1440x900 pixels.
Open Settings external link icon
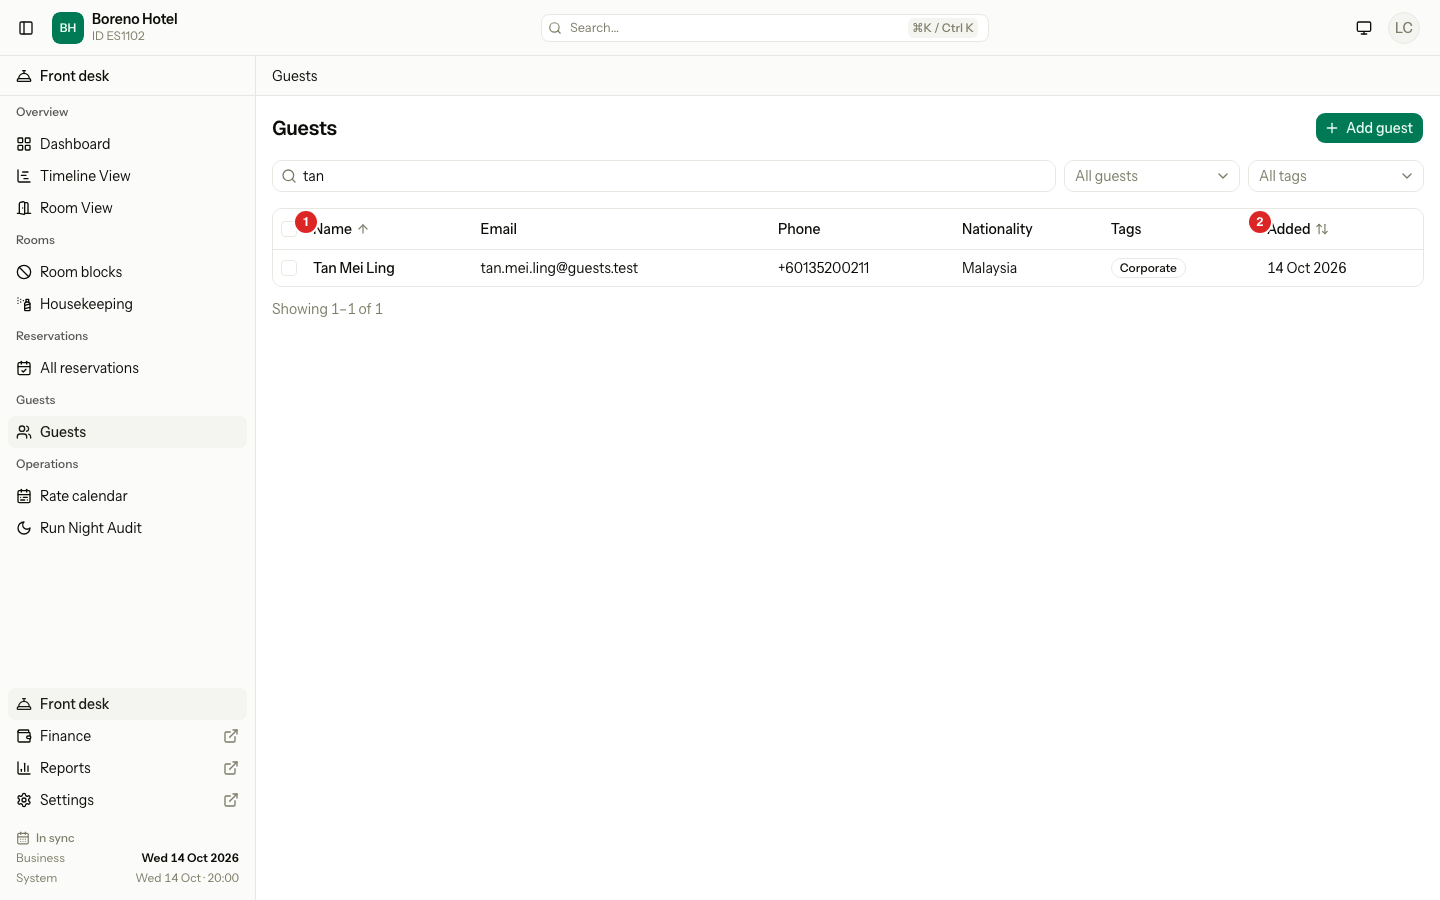tap(231, 800)
